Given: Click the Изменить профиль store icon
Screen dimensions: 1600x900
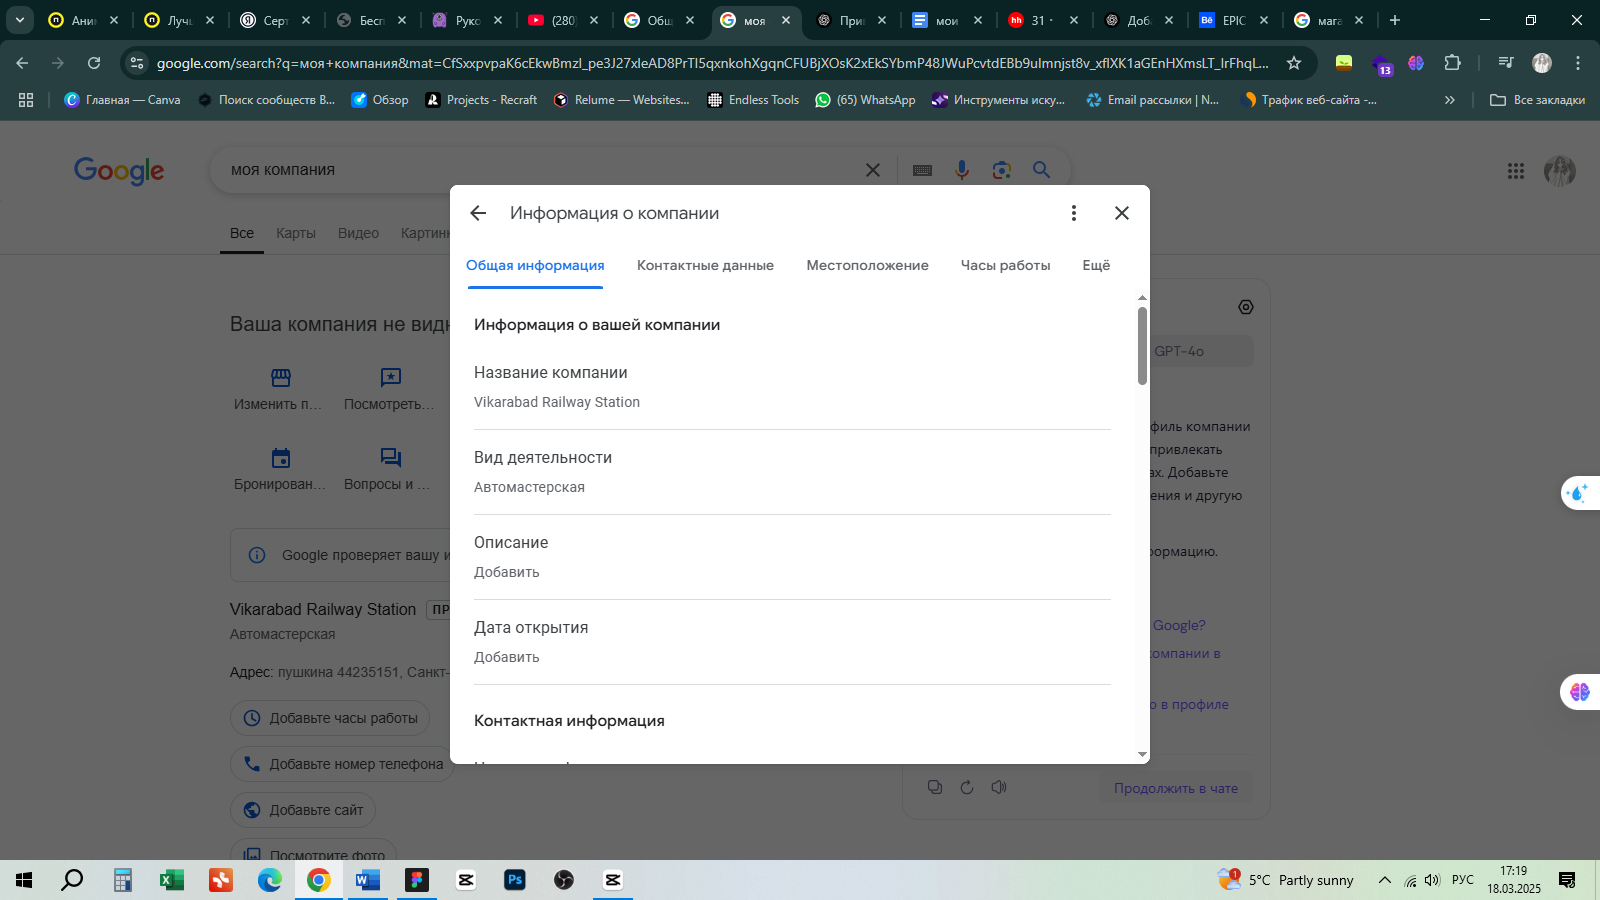Looking at the screenshot, I should click(x=281, y=377).
